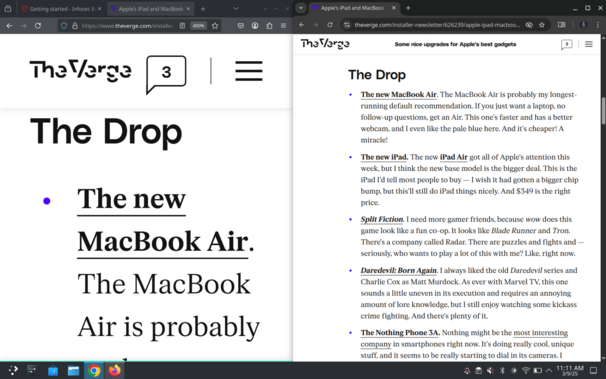The width and height of the screenshot is (606, 379).
Task: Switch to Google Chrome in the taskbar
Action: coord(94,371)
